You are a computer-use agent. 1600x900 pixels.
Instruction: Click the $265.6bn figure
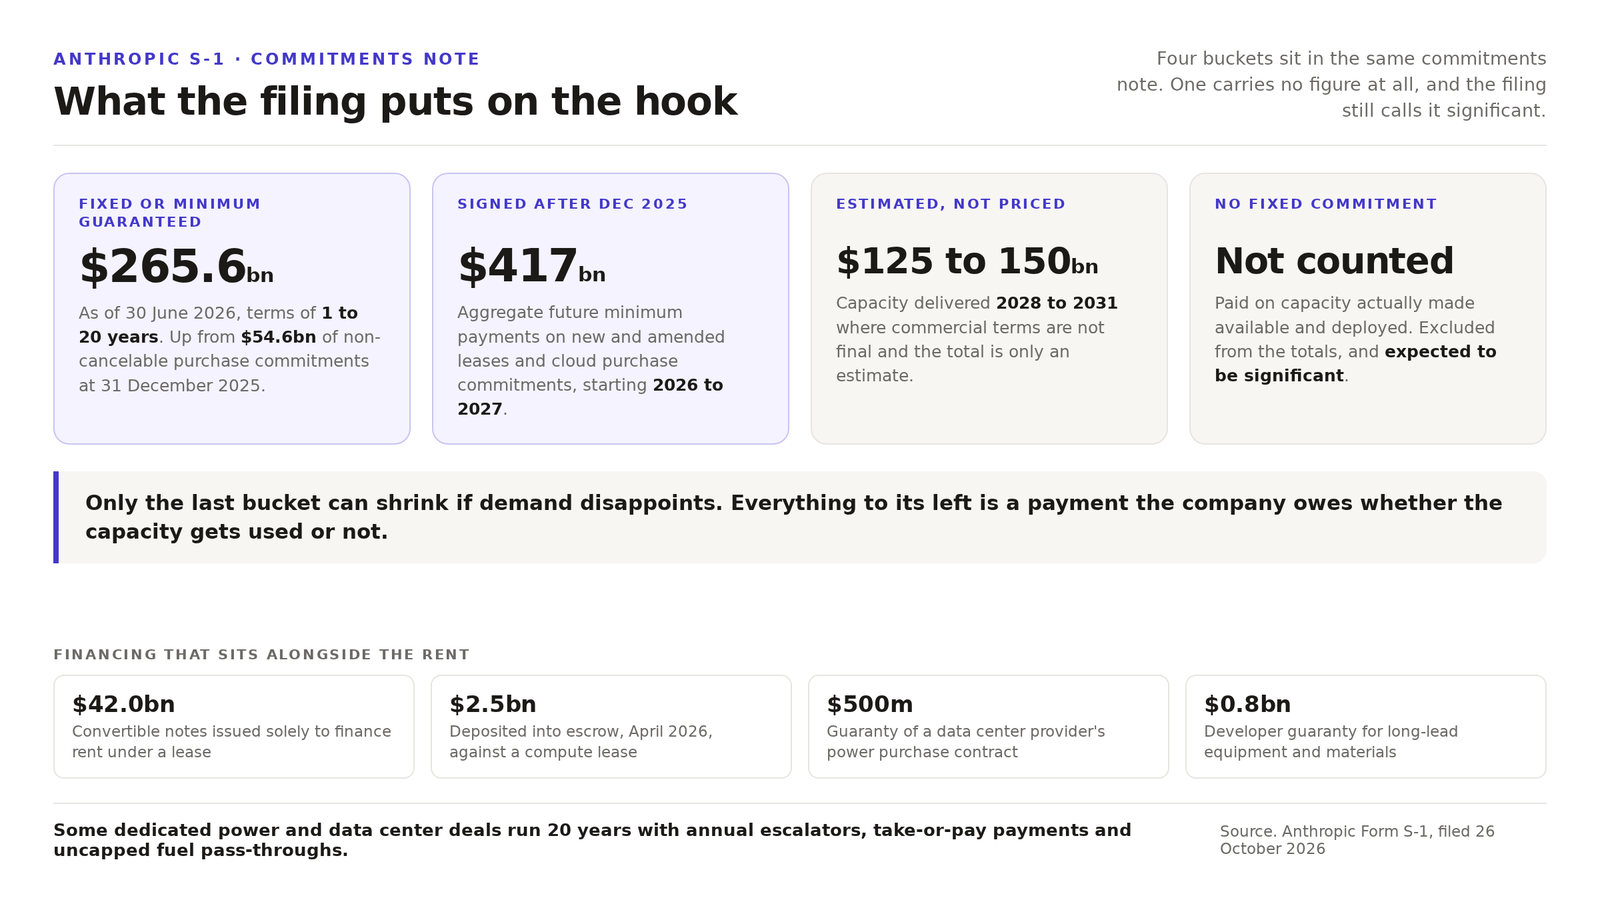(x=176, y=267)
